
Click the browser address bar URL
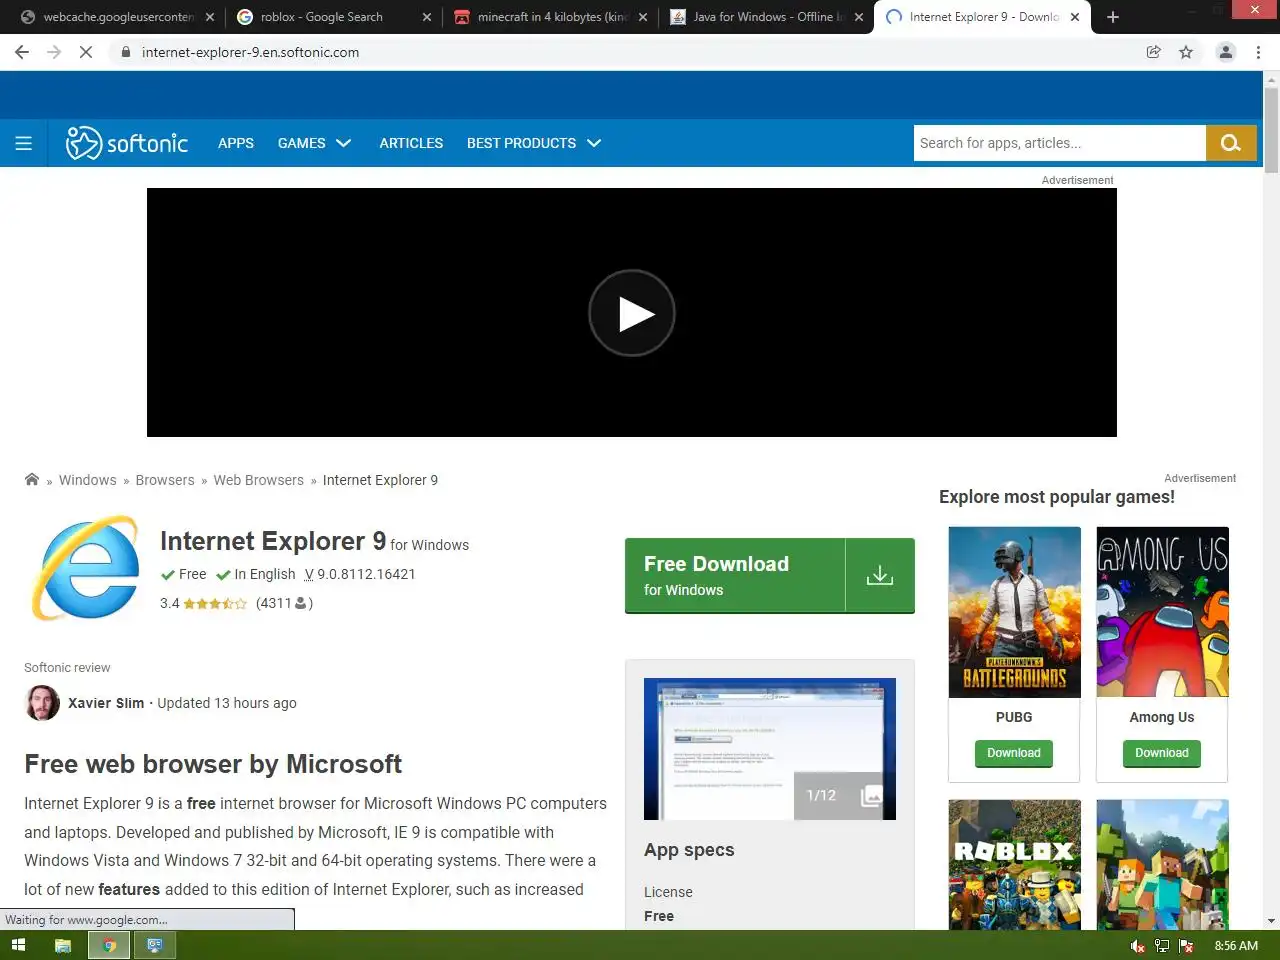[250, 52]
